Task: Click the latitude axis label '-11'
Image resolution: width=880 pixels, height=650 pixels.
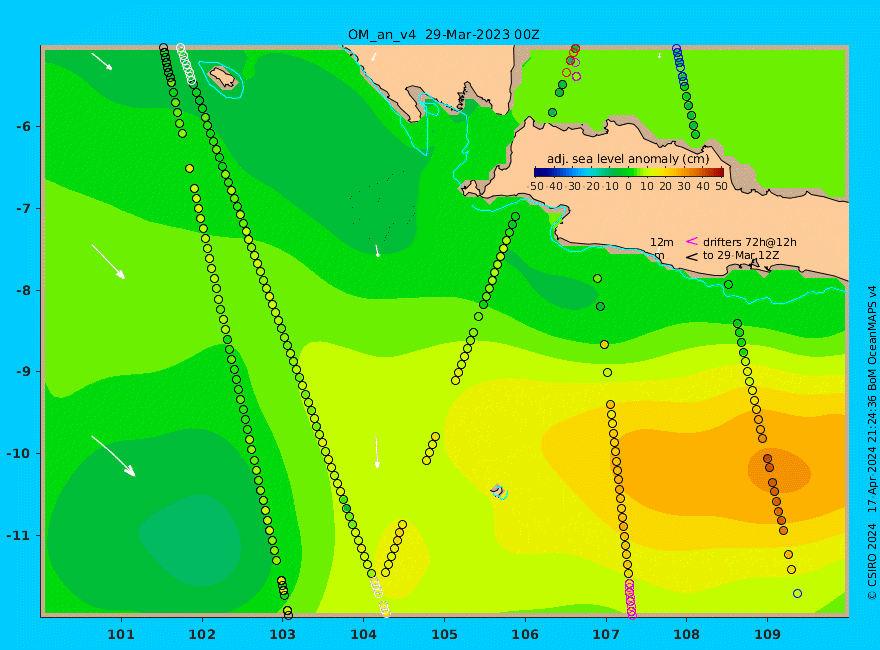Action: click(20, 535)
